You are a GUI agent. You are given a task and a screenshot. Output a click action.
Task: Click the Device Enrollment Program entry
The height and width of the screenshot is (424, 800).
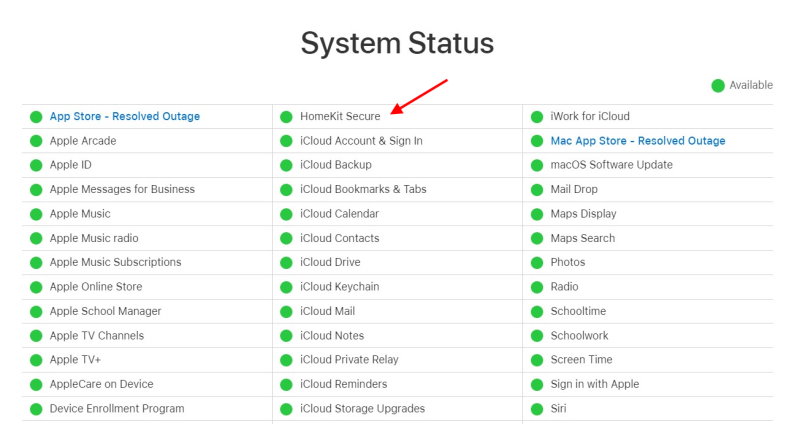[x=117, y=409]
